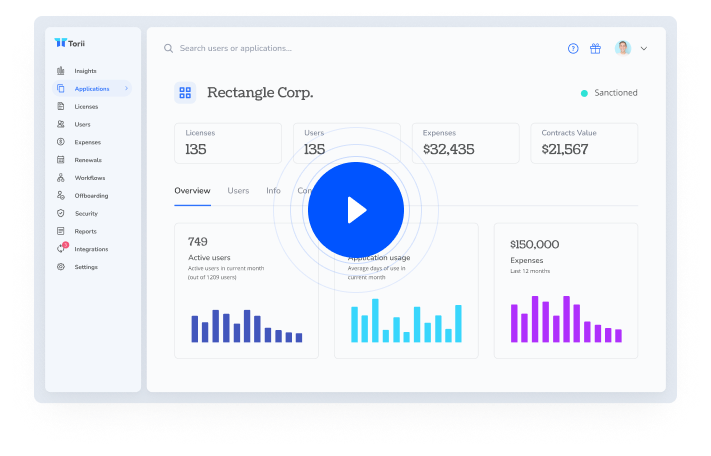Click the Expenses $32,435 stat card
The image size is (711, 456).
click(x=466, y=143)
